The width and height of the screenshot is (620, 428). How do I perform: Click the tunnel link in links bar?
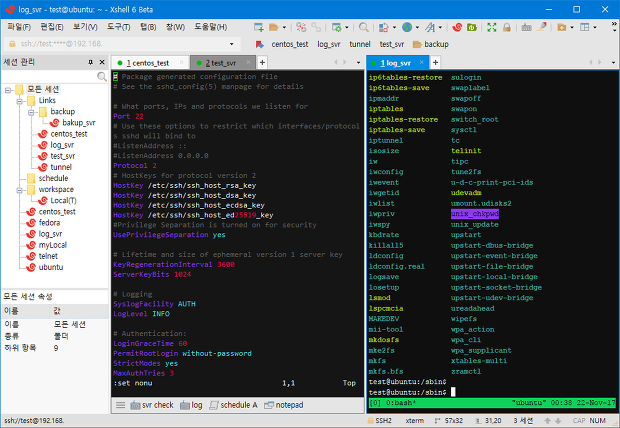(360, 44)
